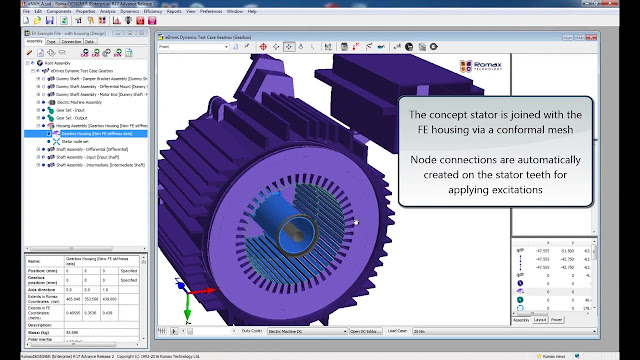This screenshot has height=360, width=640.
Task: Click the blue floppy disk Save icon
Action: (50, 20)
